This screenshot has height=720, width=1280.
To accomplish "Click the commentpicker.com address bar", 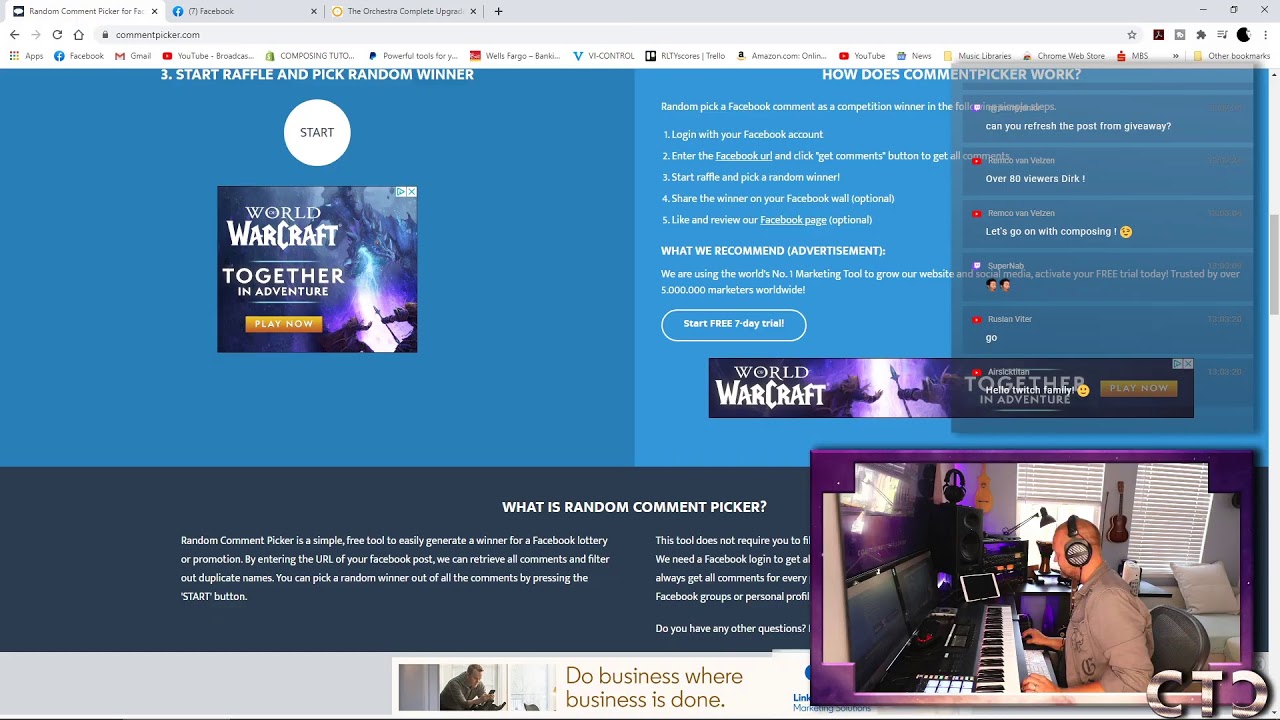I will click(x=610, y=34).
